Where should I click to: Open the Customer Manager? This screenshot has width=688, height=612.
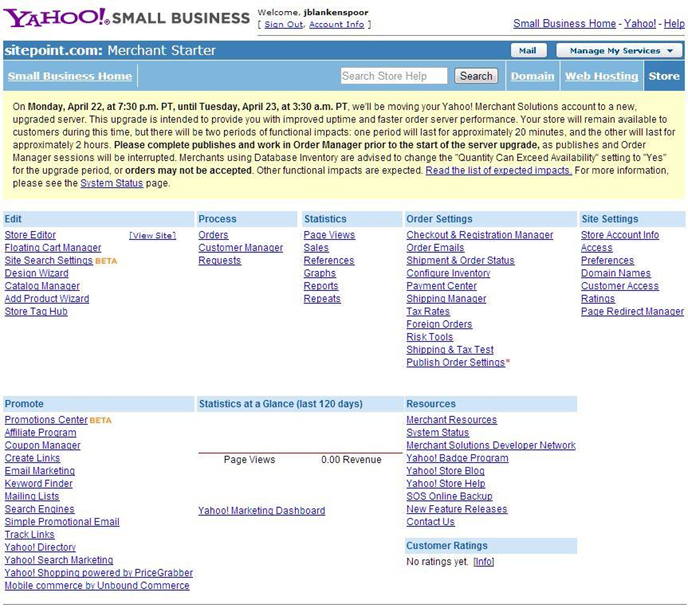pyautogui.click(x=240, y=247)
